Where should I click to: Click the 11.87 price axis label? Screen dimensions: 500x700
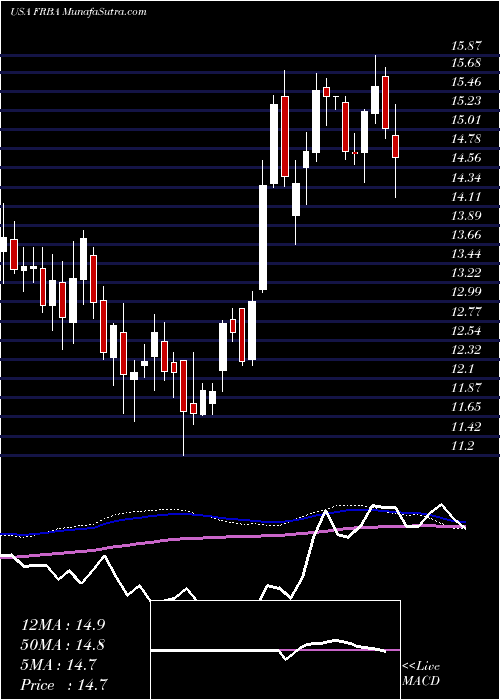pyautogui.click(x=466, y=388)
